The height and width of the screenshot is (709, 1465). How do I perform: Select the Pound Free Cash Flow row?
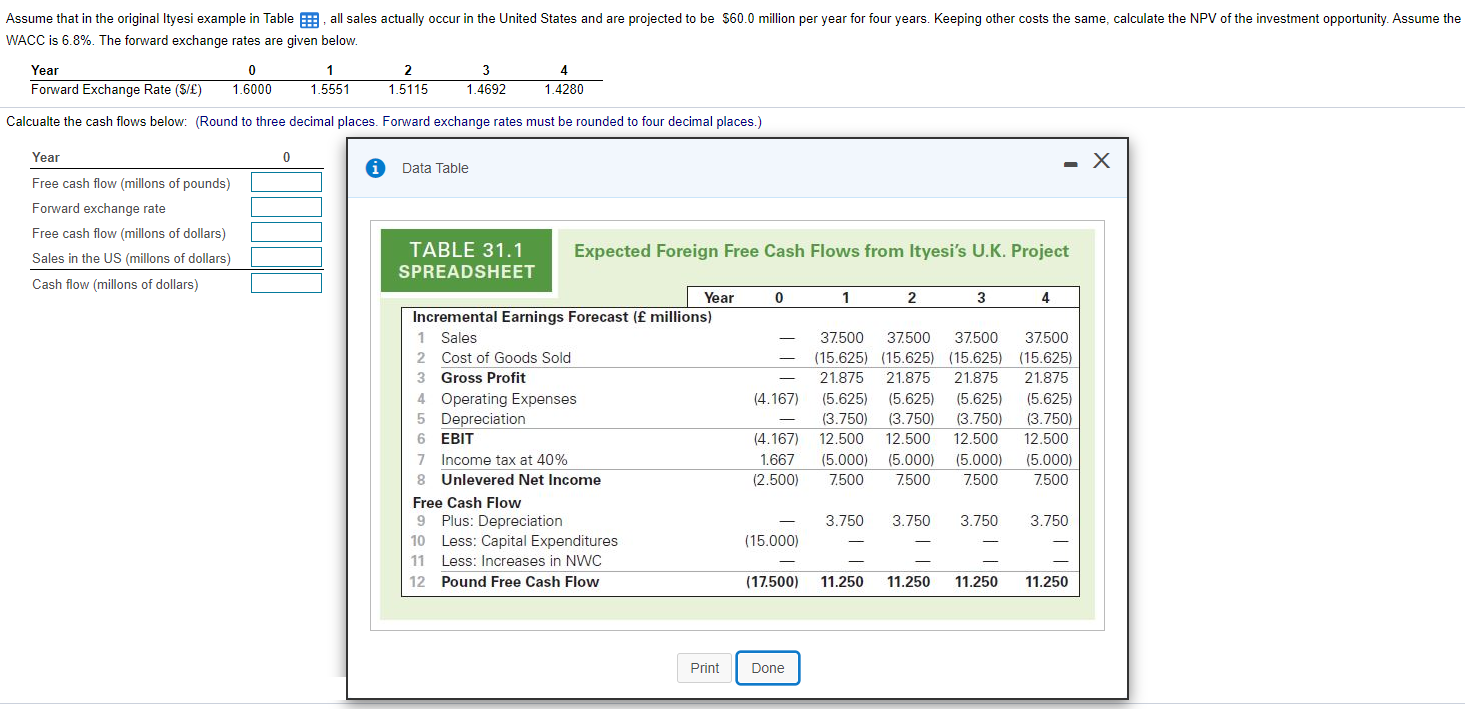520,582
